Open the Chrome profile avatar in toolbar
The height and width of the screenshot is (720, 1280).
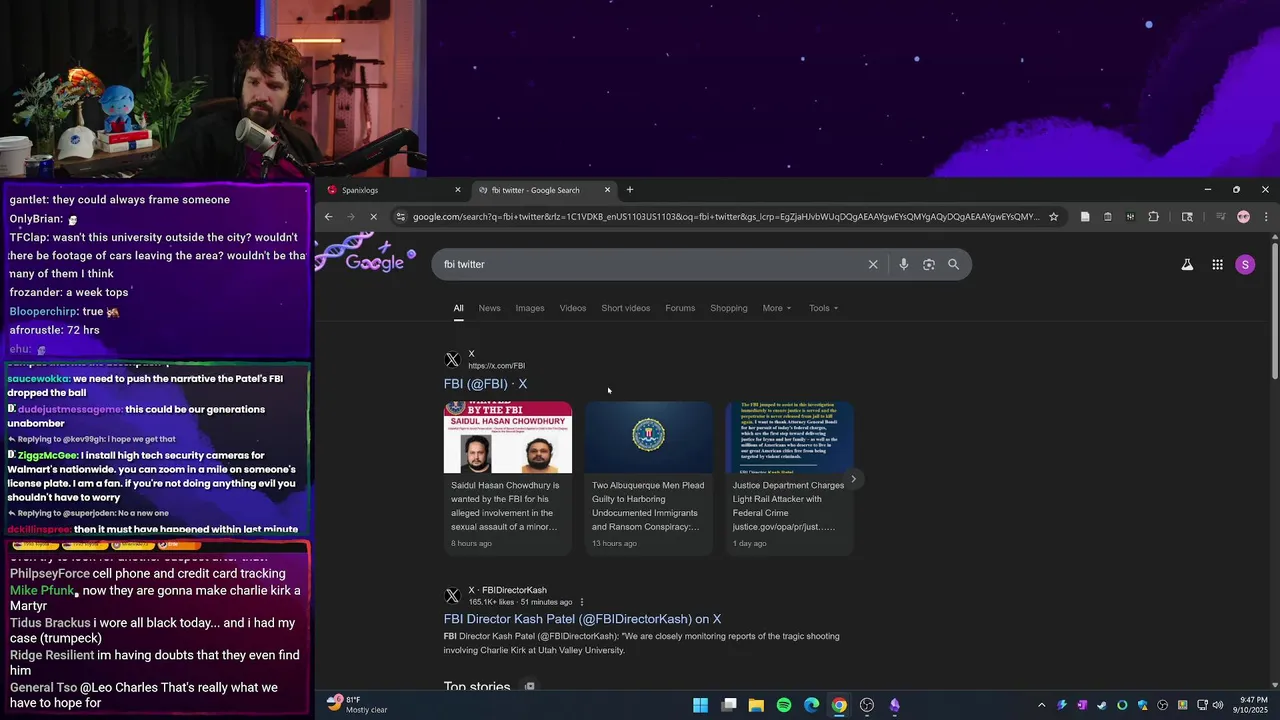(x=1243, y=217)
